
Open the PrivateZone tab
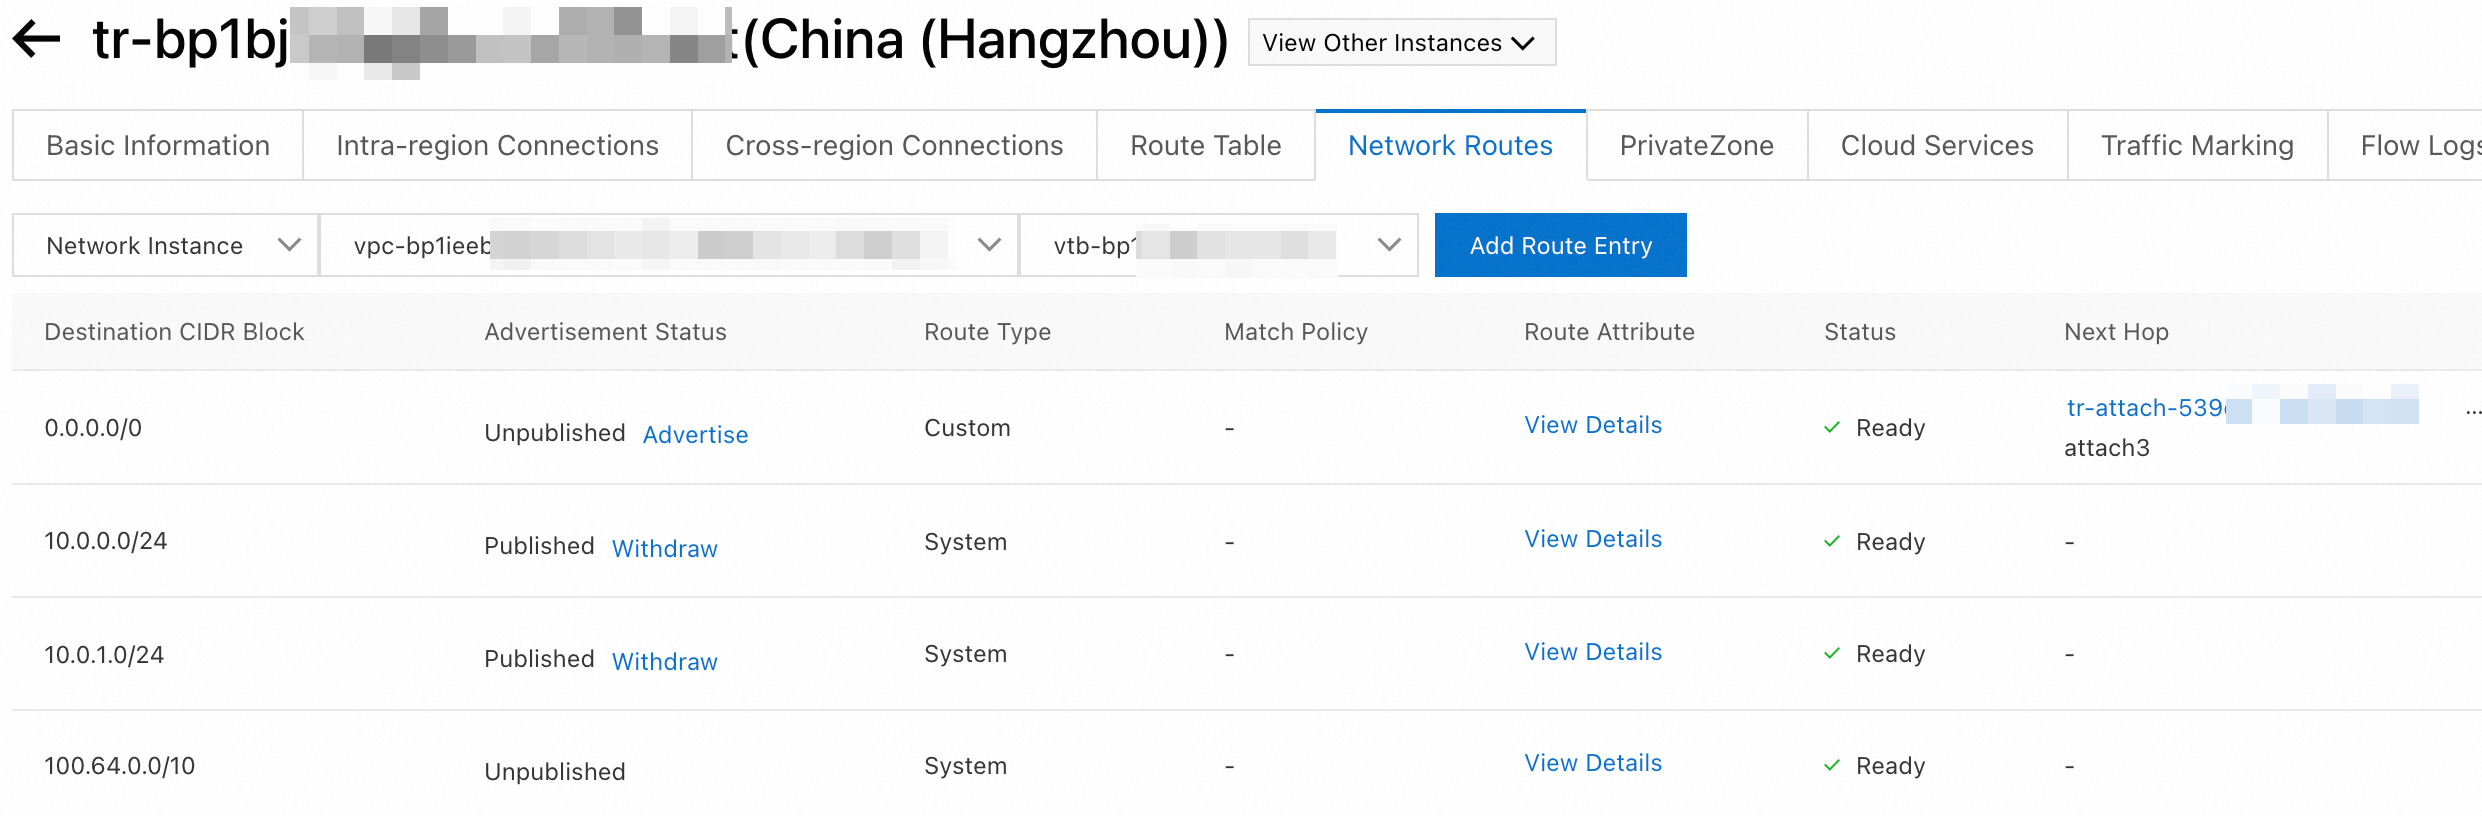(1696, 146)
